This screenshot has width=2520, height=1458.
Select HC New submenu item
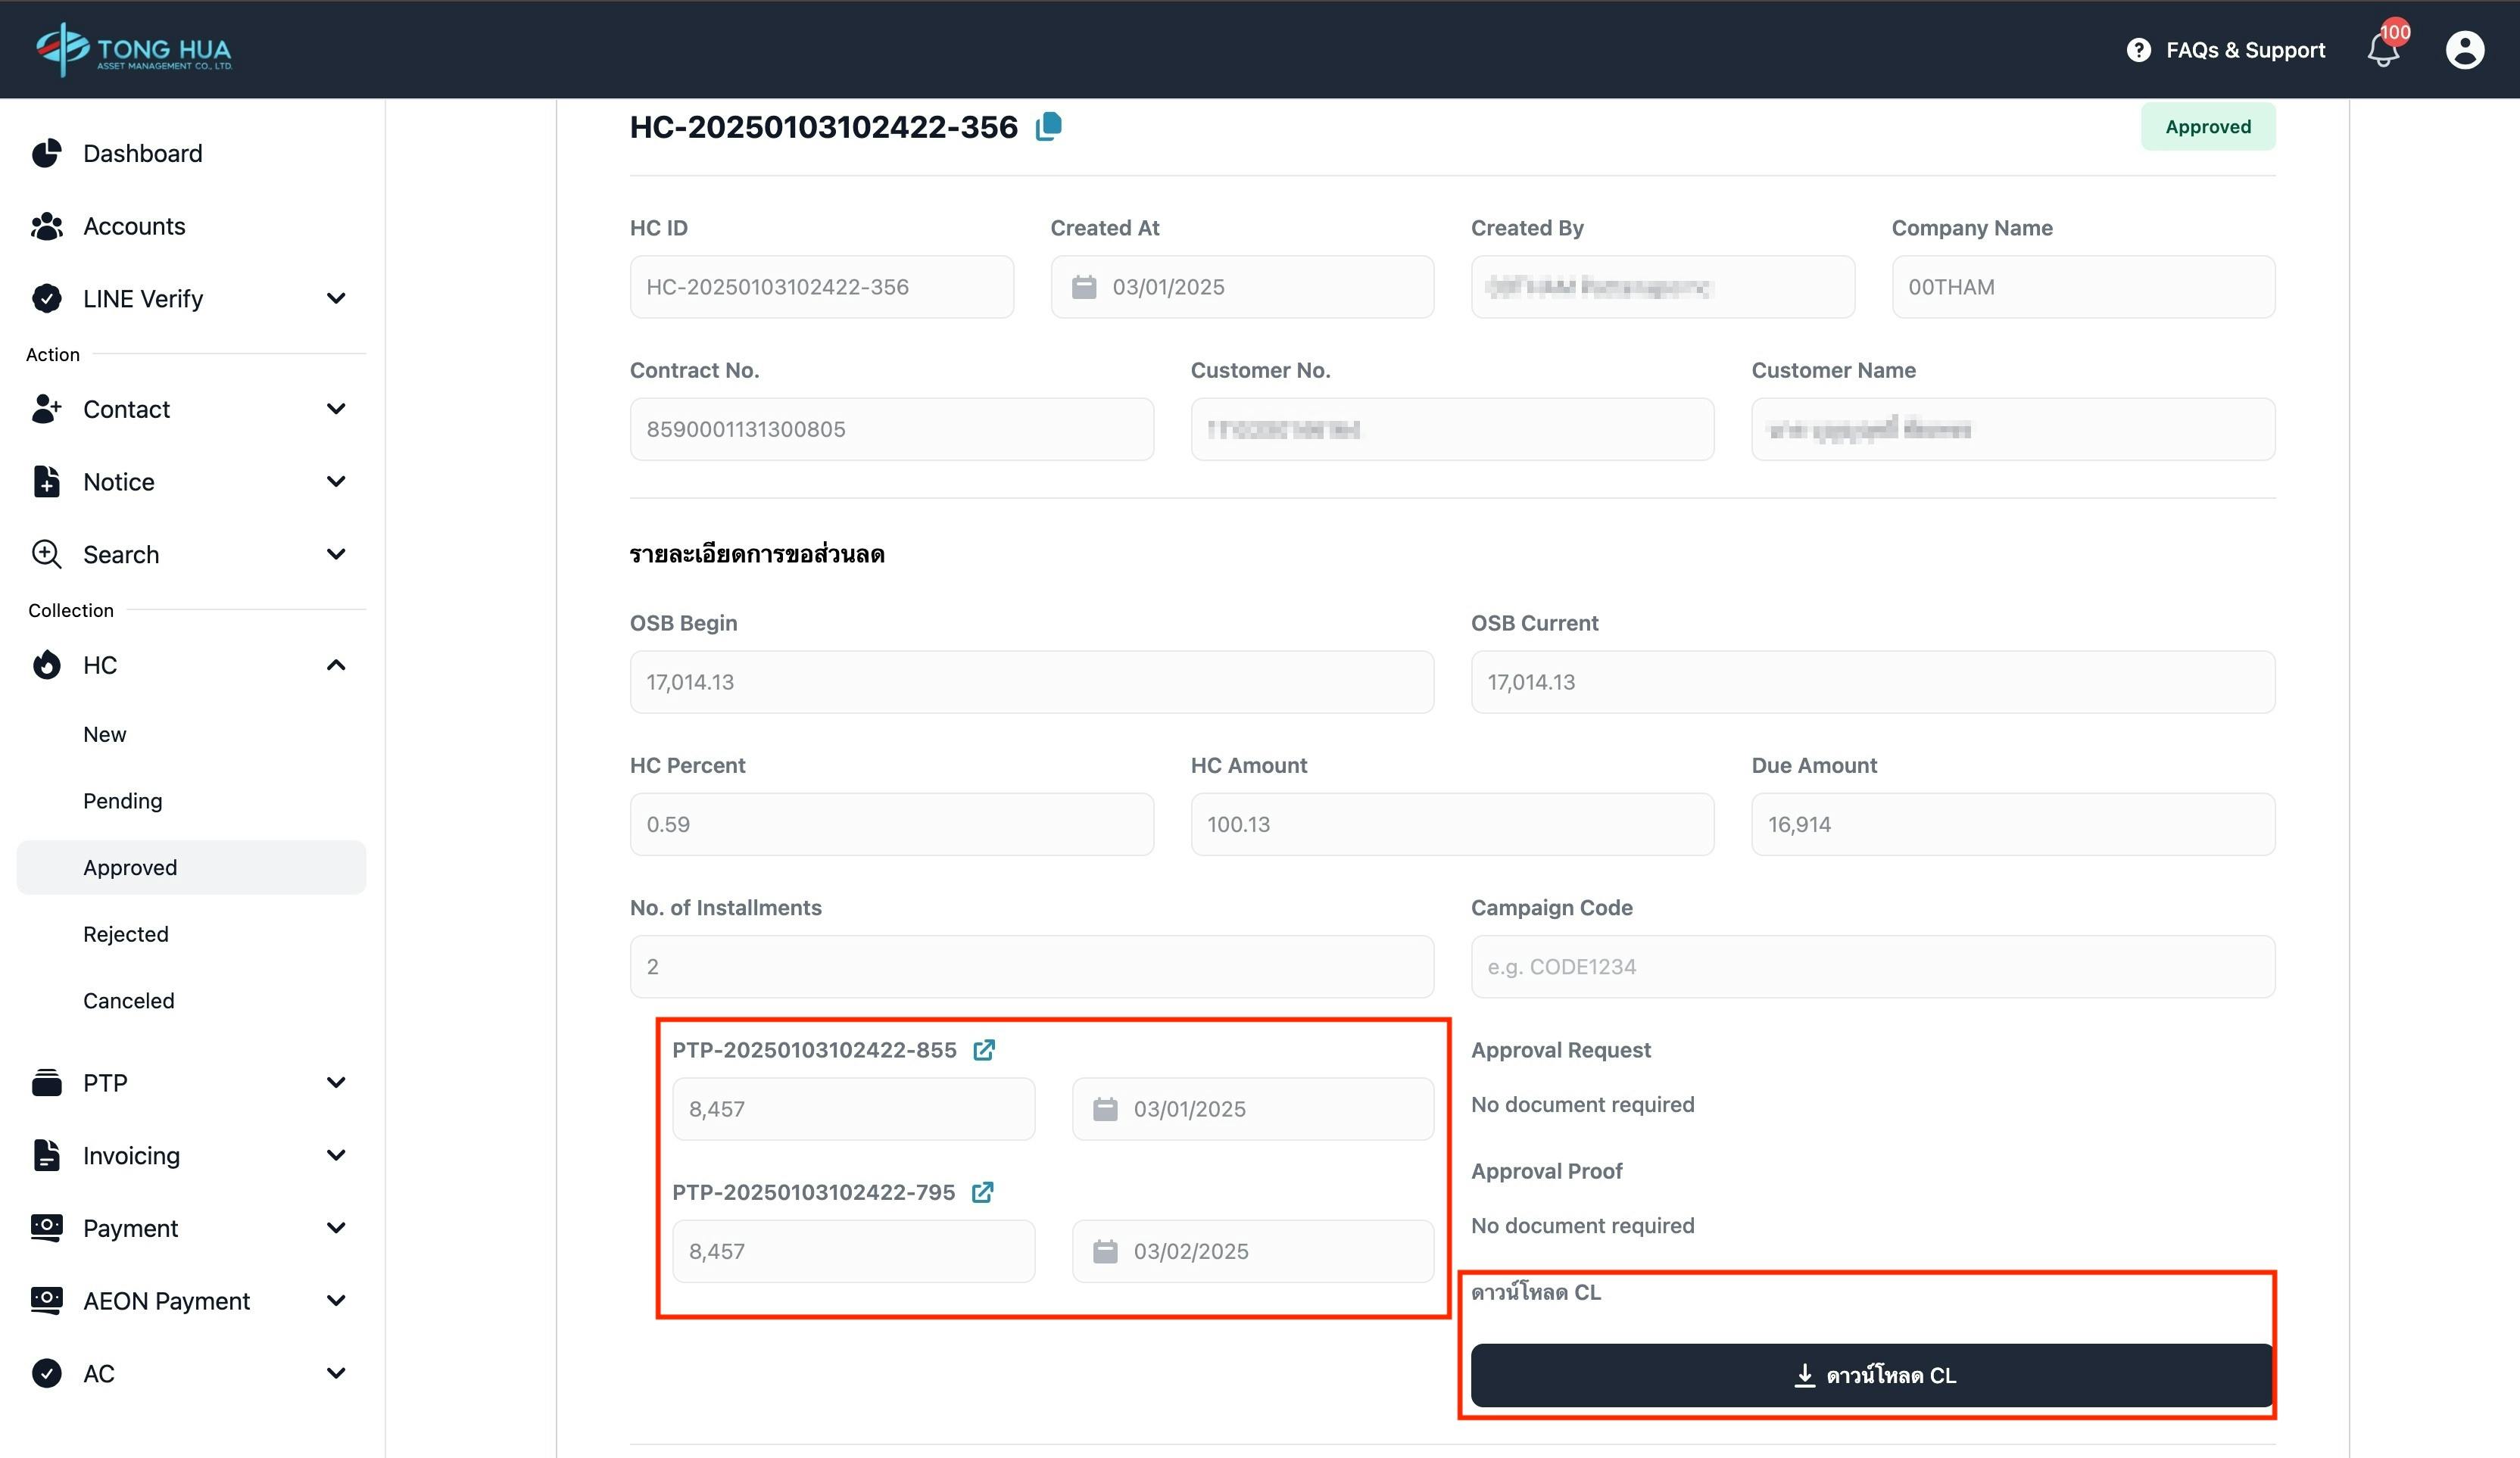pos(104,734)
